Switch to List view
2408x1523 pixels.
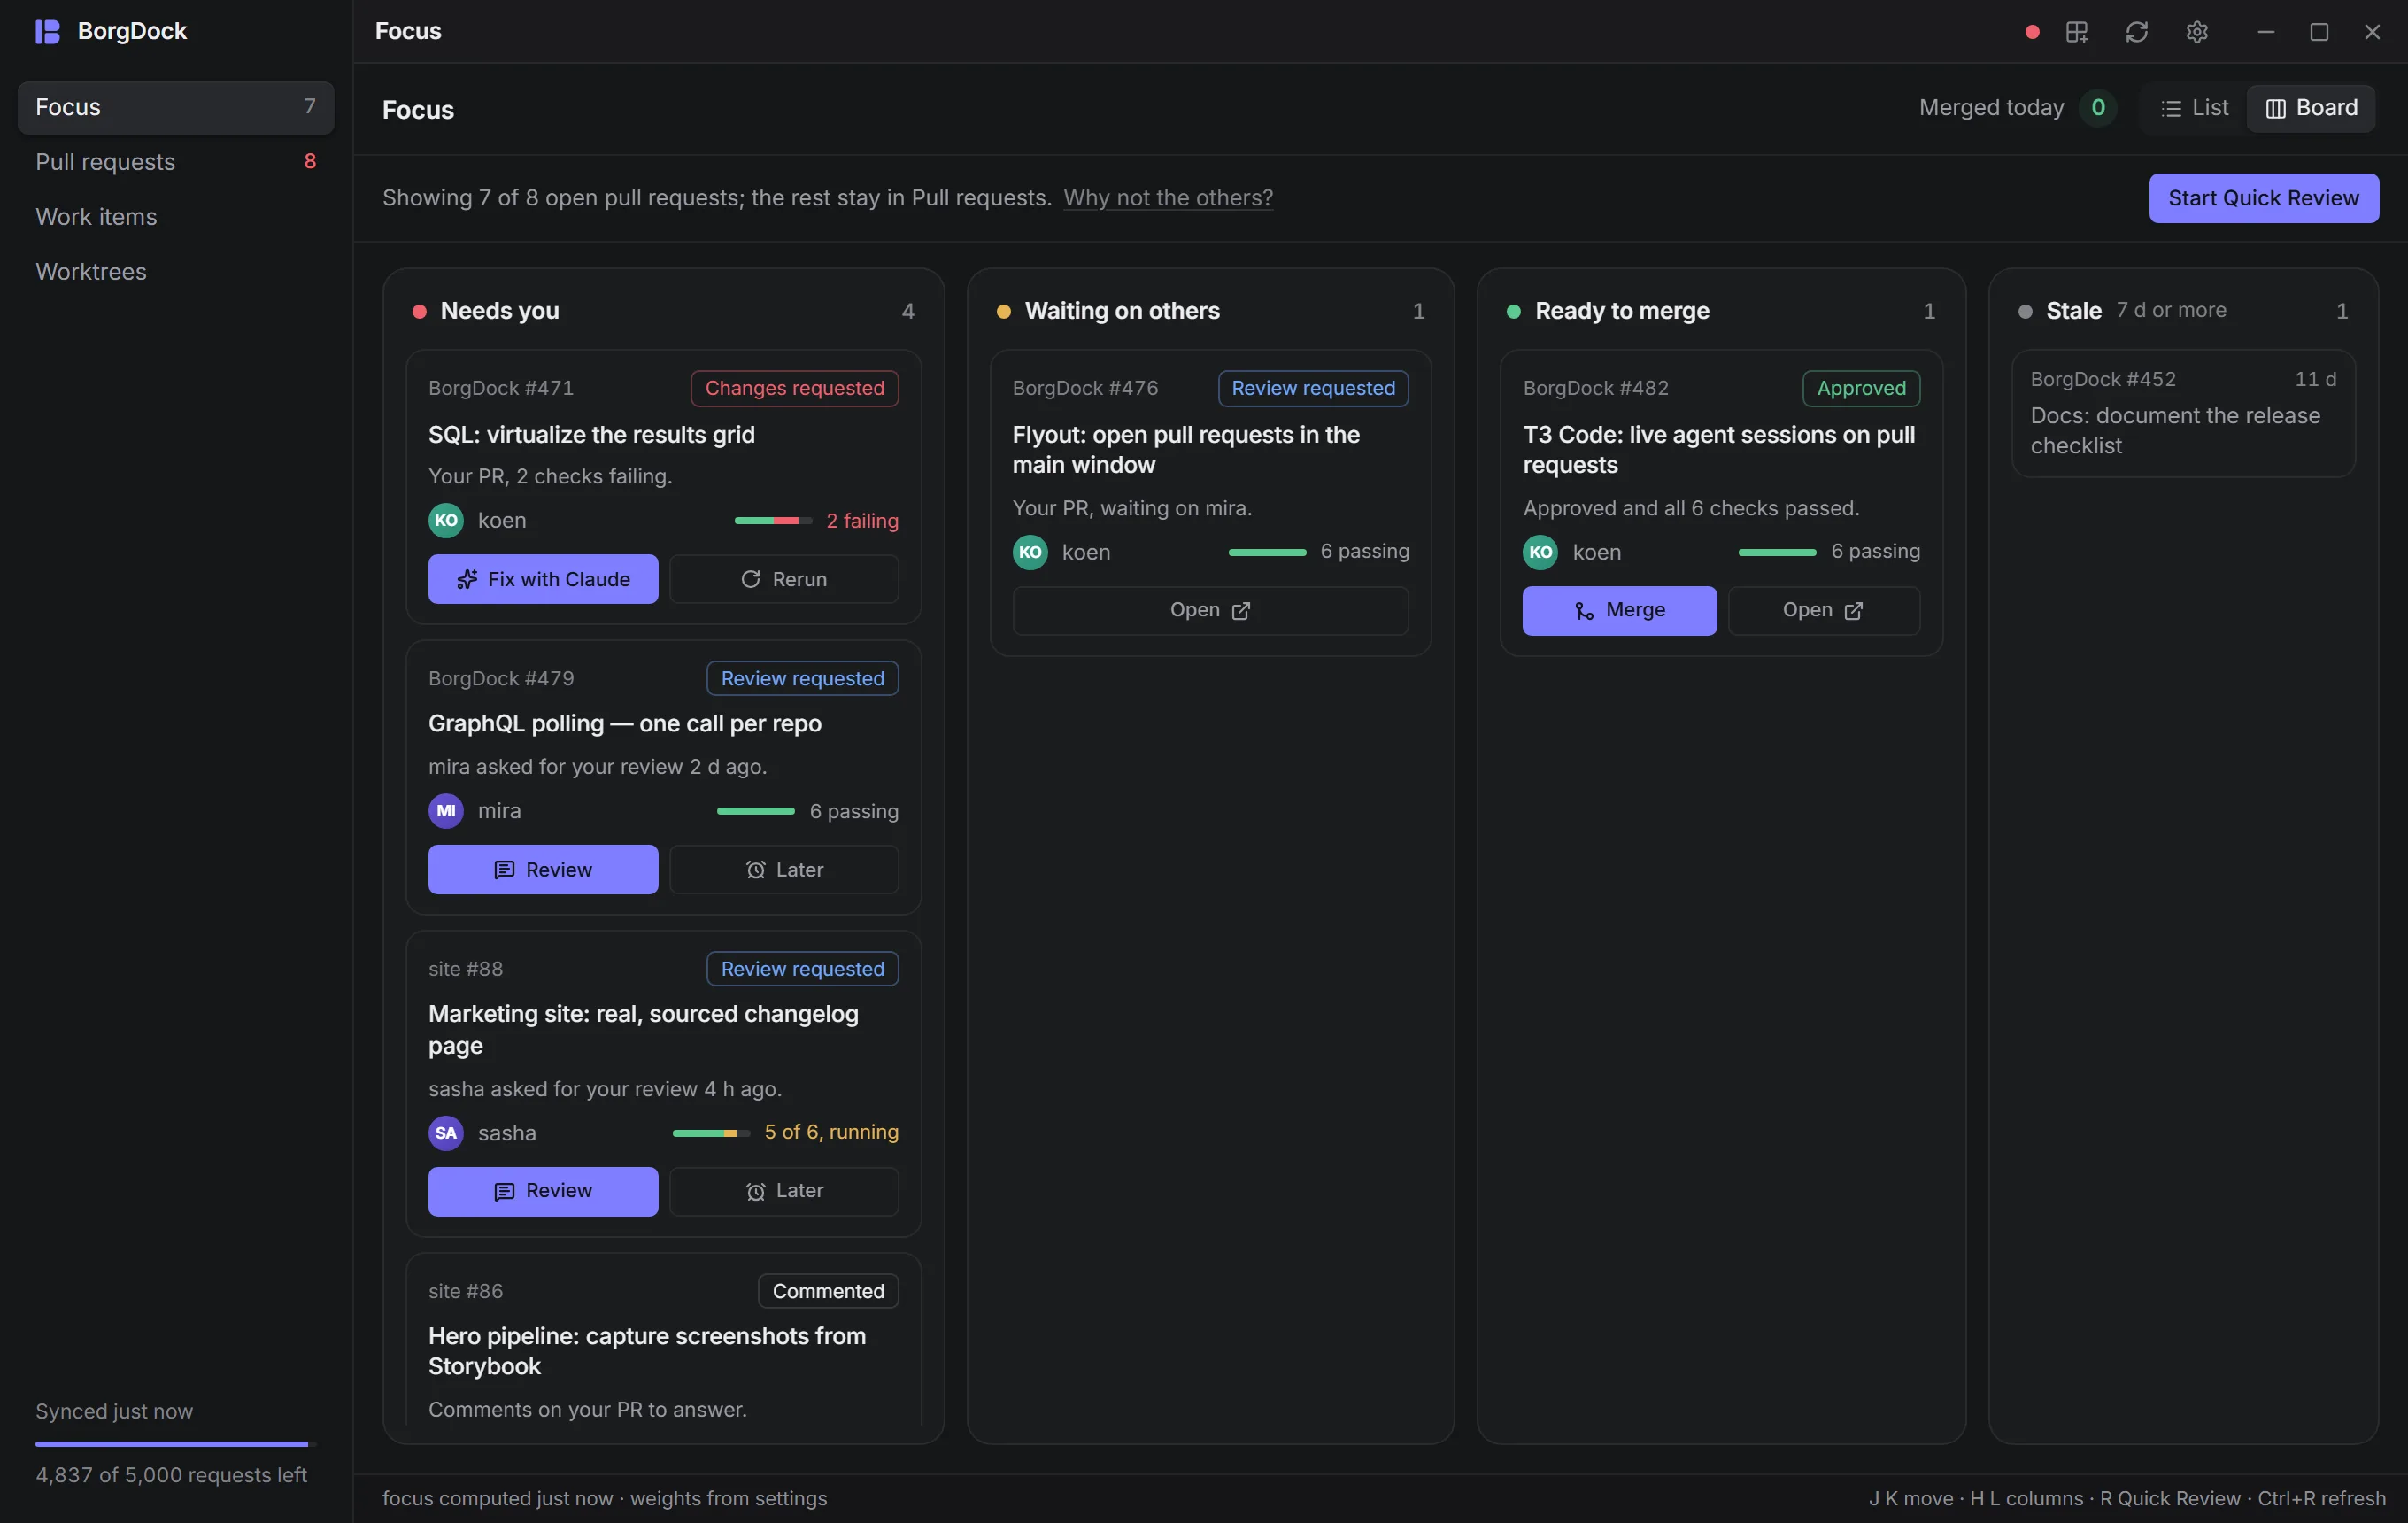(x=2193, y=108)
